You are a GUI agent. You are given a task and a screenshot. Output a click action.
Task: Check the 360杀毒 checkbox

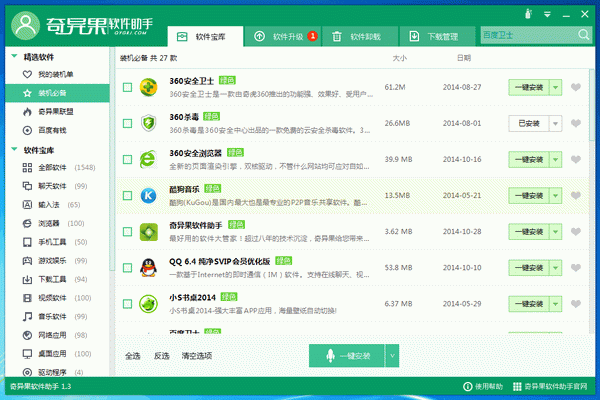(127, 123)
